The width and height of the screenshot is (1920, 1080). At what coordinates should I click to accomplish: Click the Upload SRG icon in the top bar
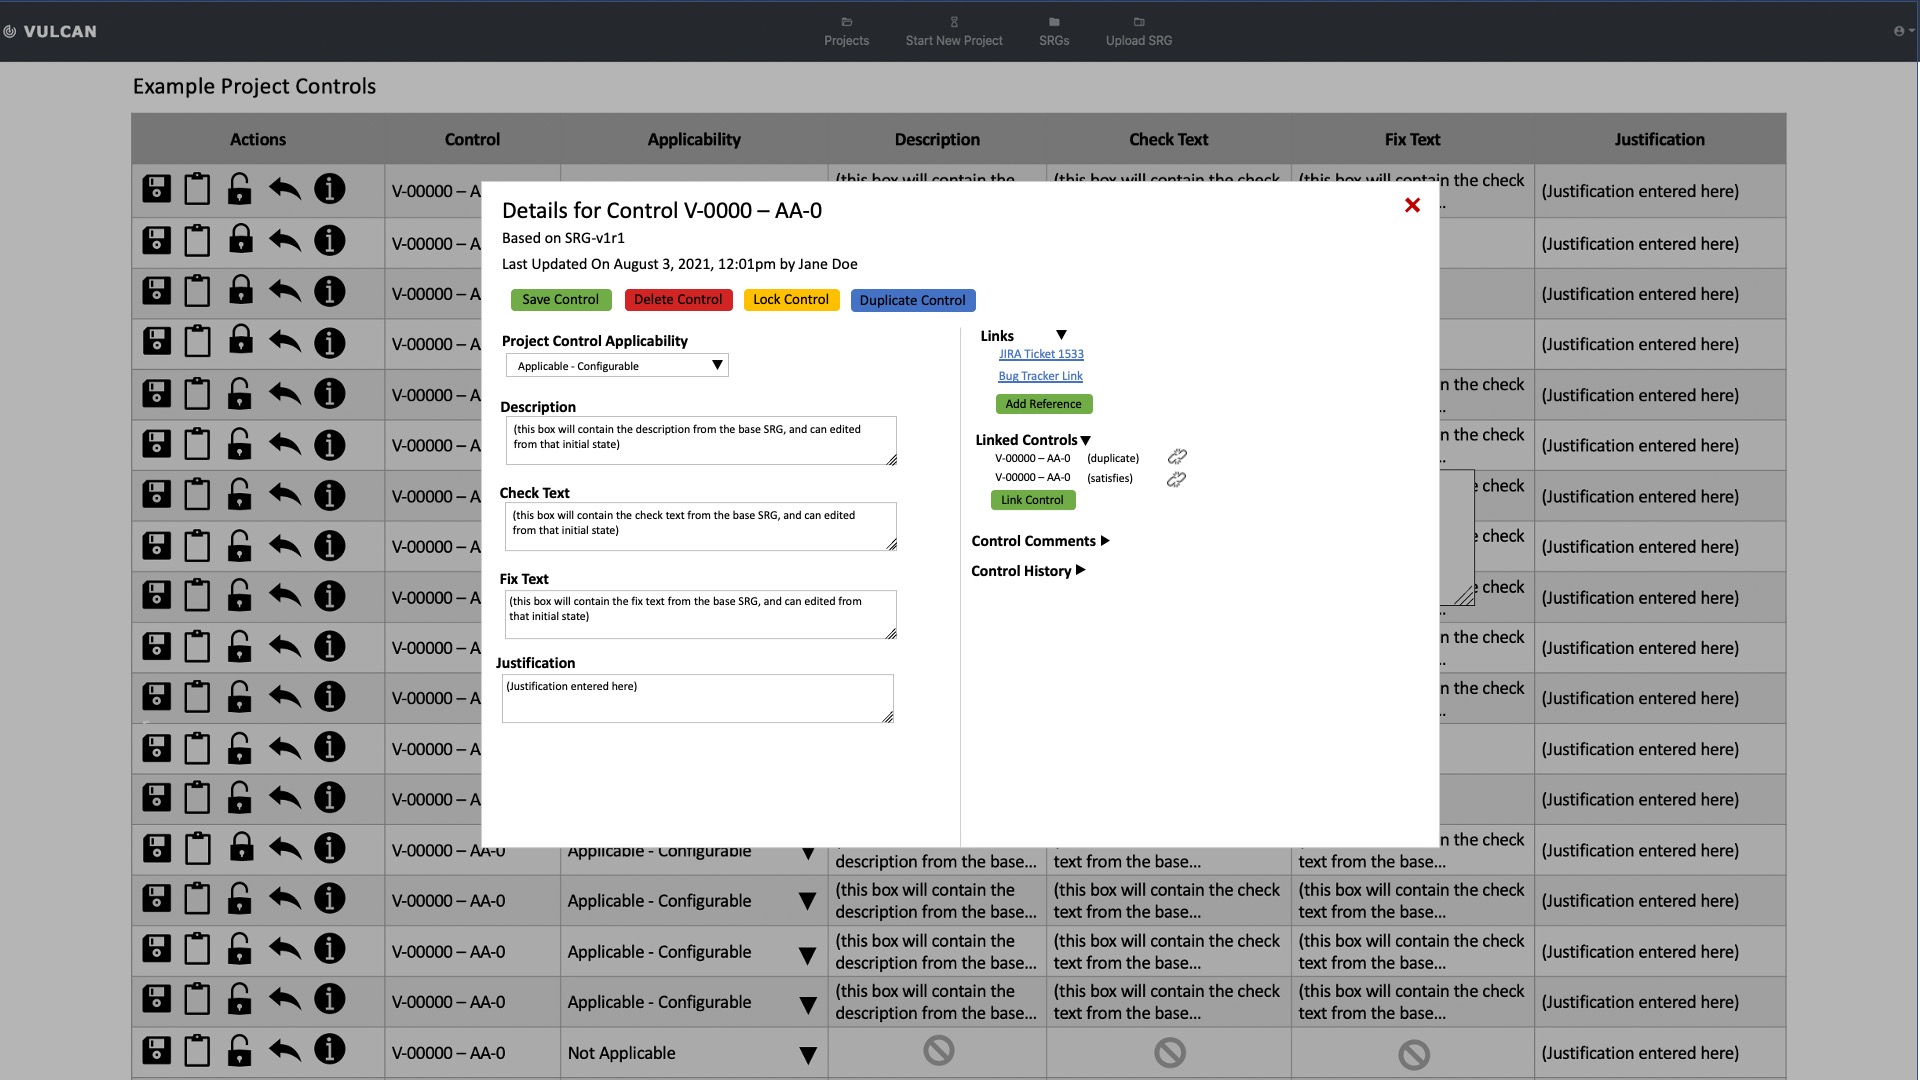coord(1137,30)
